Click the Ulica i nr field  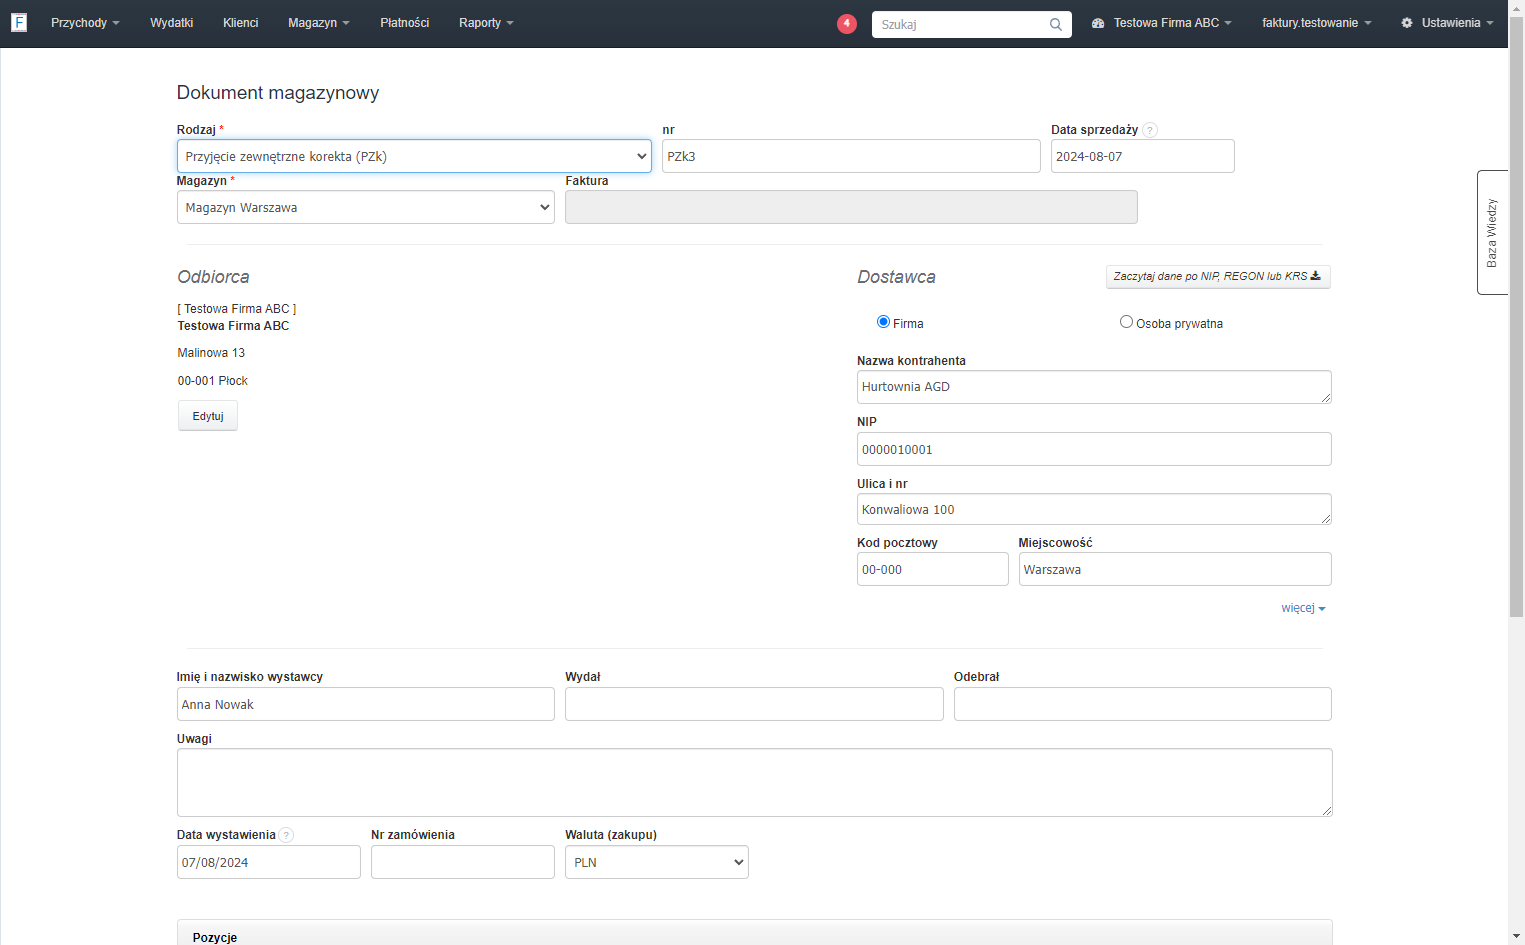coord(1094,509)
